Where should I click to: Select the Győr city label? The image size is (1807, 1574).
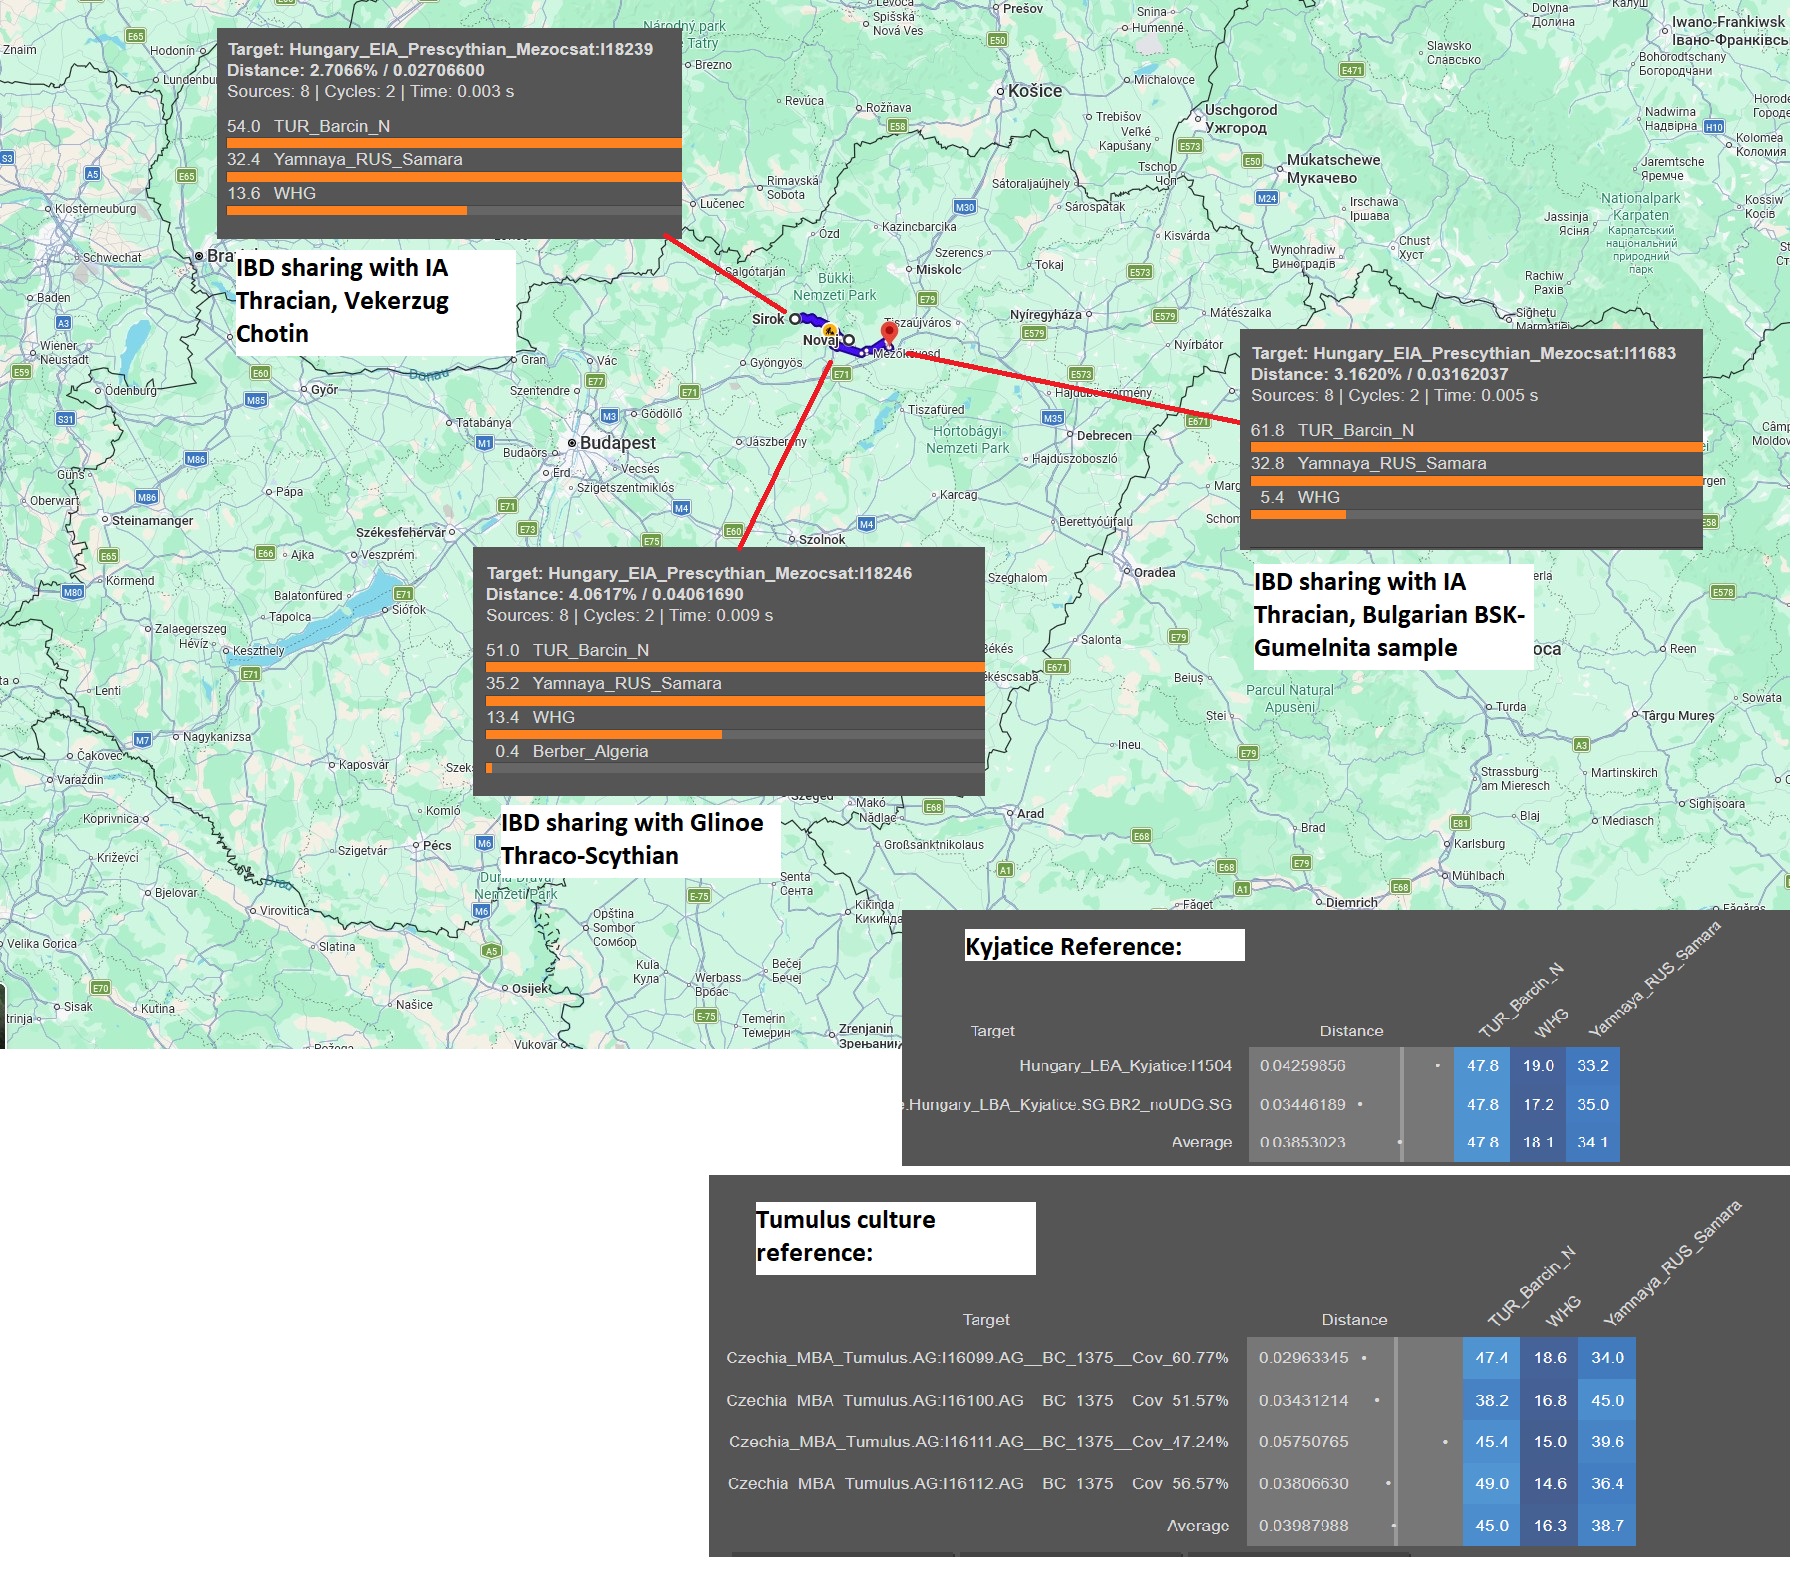pyautogui.click(x=324, y=390)
